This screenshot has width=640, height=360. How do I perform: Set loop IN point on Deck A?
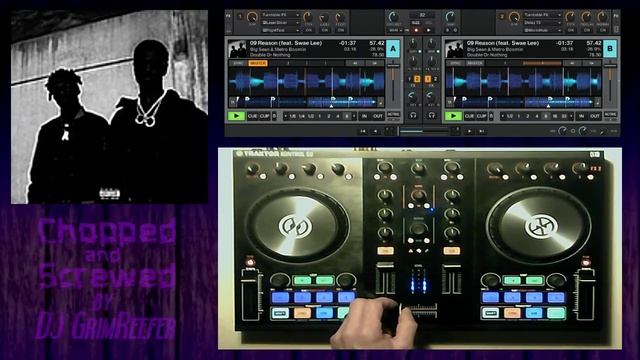(364, 116)
